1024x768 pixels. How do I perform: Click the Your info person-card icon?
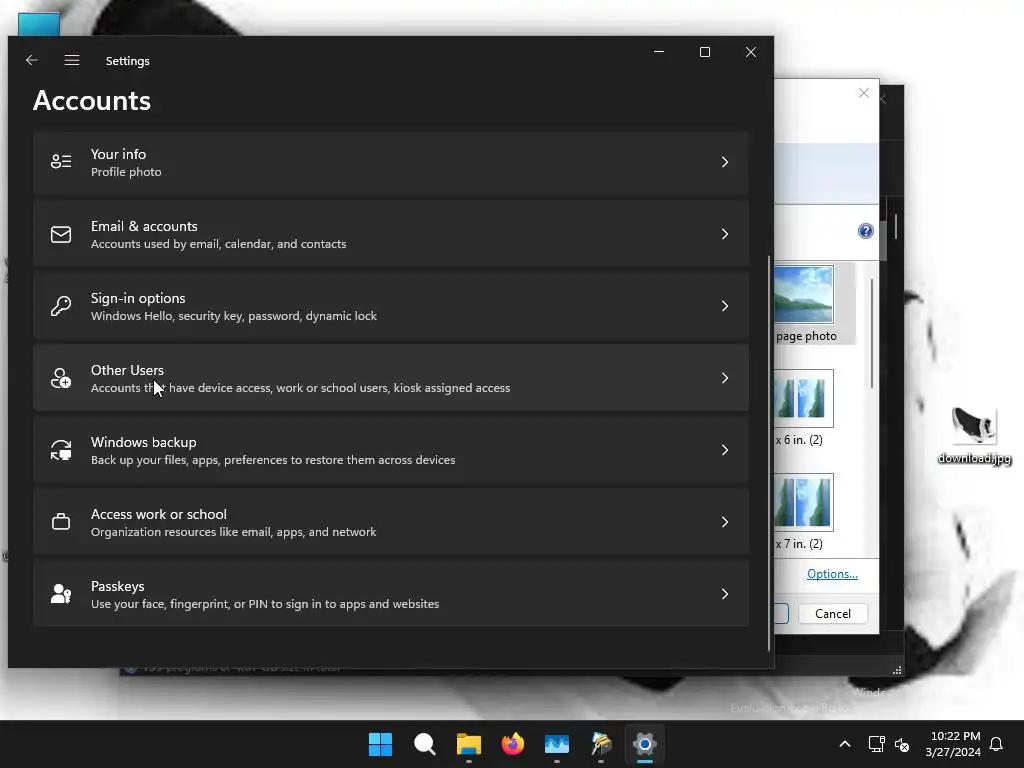click(x=61, y=162)
